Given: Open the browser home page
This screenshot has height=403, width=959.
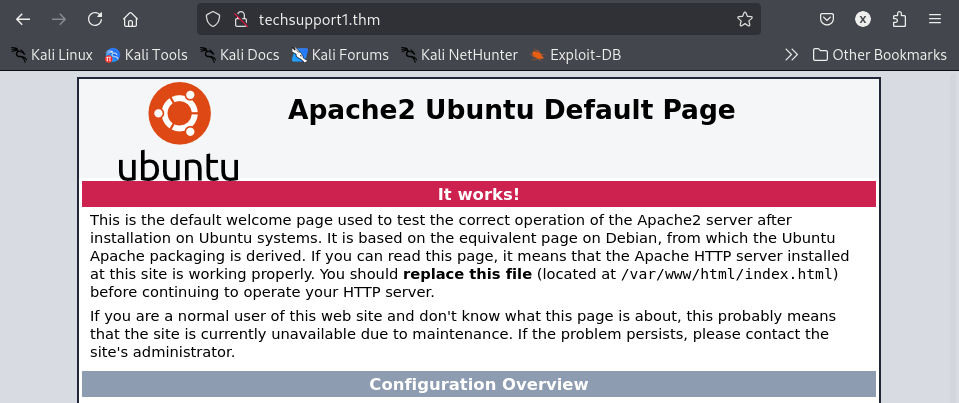Looking at the screenshot, I should [130, 20].
